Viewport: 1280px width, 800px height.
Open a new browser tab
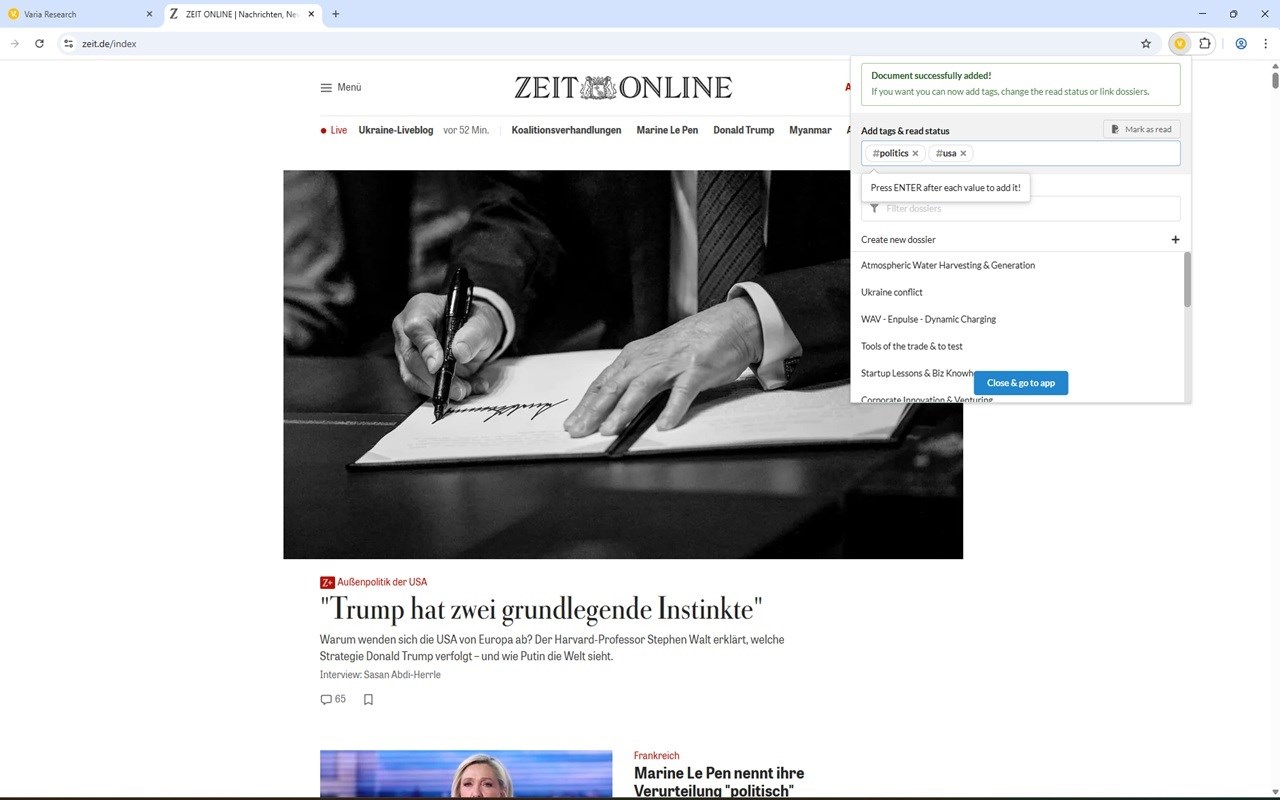coord(335,14)
